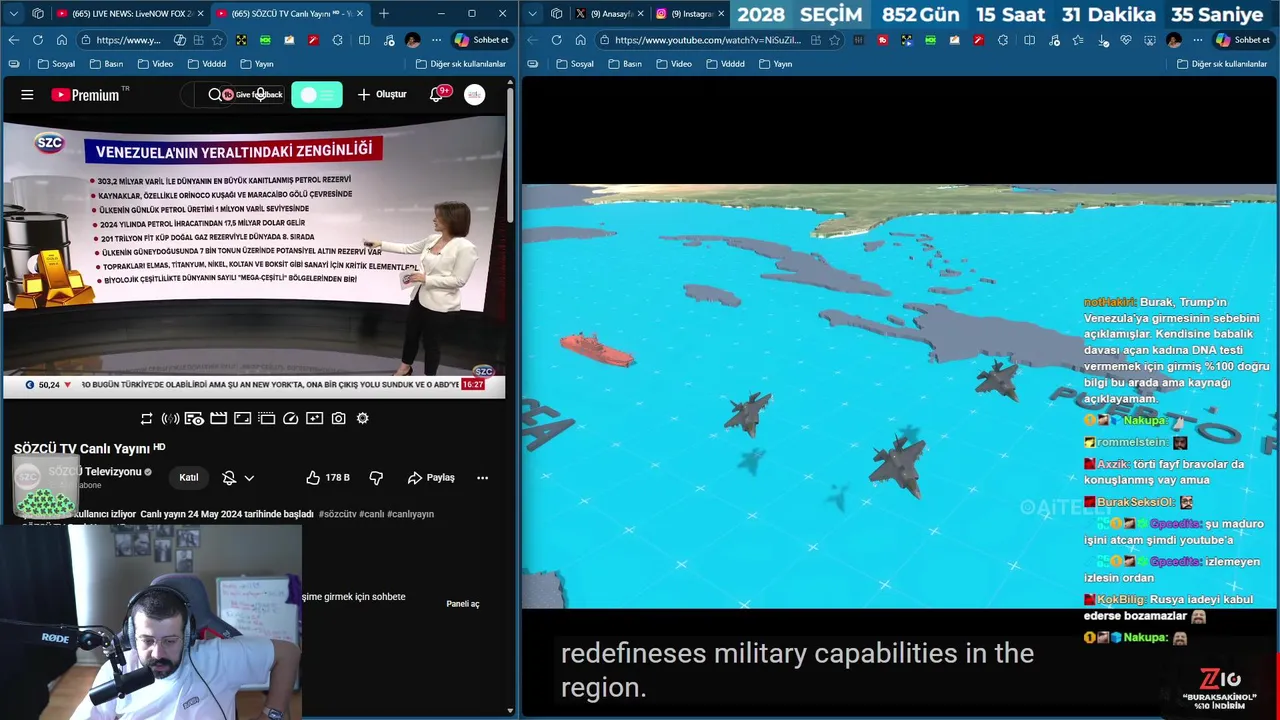Click the video filters sparkle icon
Viewport: 1280px width, 720px height.
tap(314, 418)
